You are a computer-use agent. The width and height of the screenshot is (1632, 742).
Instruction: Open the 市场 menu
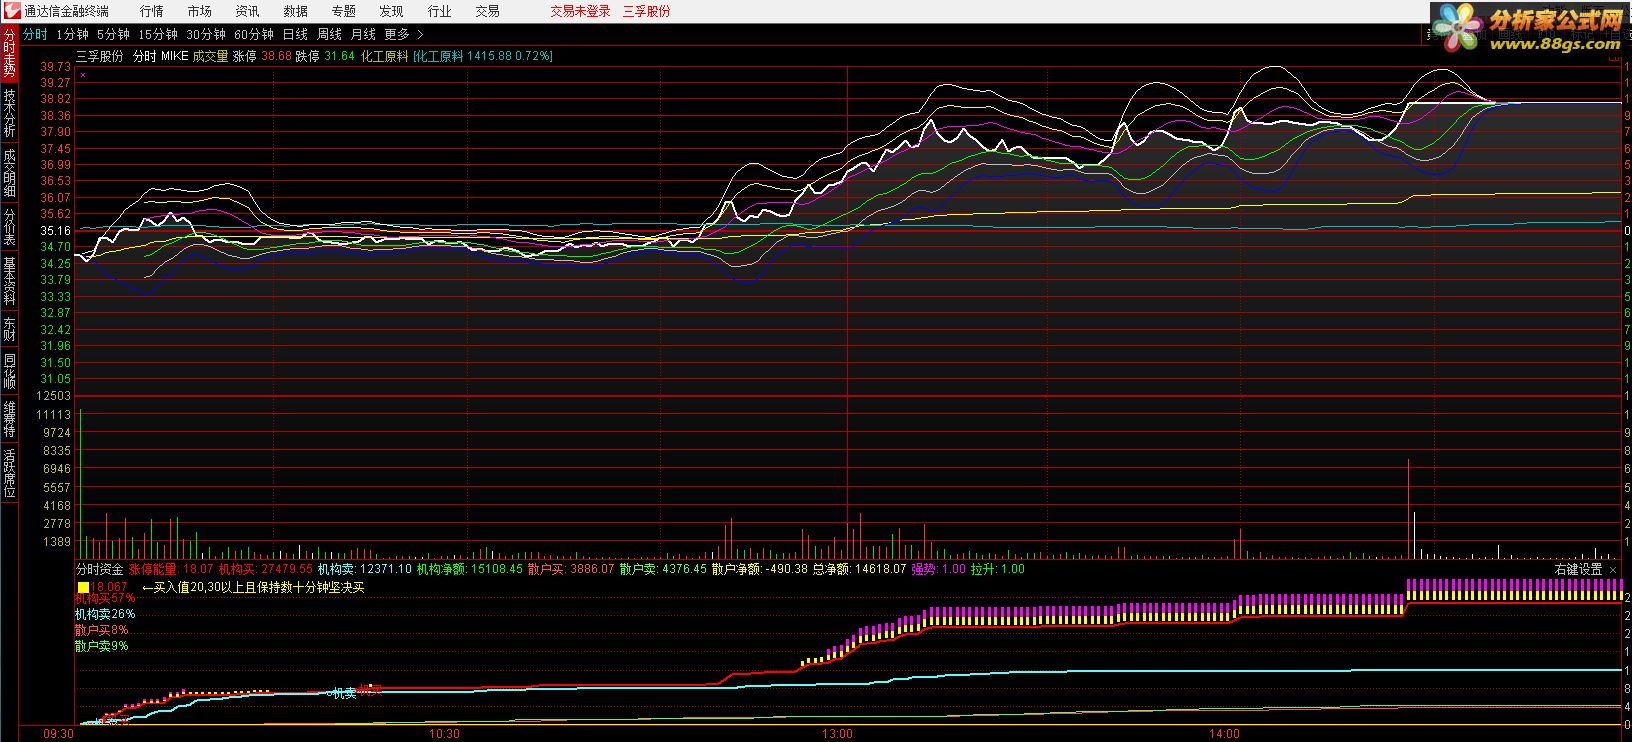[199, 11]
